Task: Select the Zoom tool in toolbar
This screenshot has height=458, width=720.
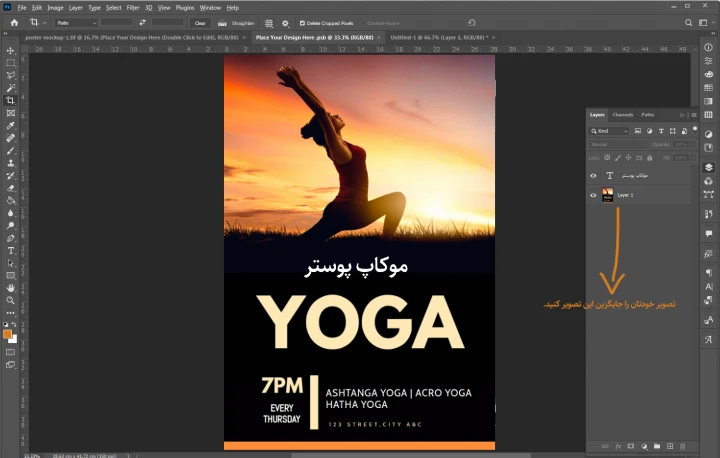Action: (10, 300)
